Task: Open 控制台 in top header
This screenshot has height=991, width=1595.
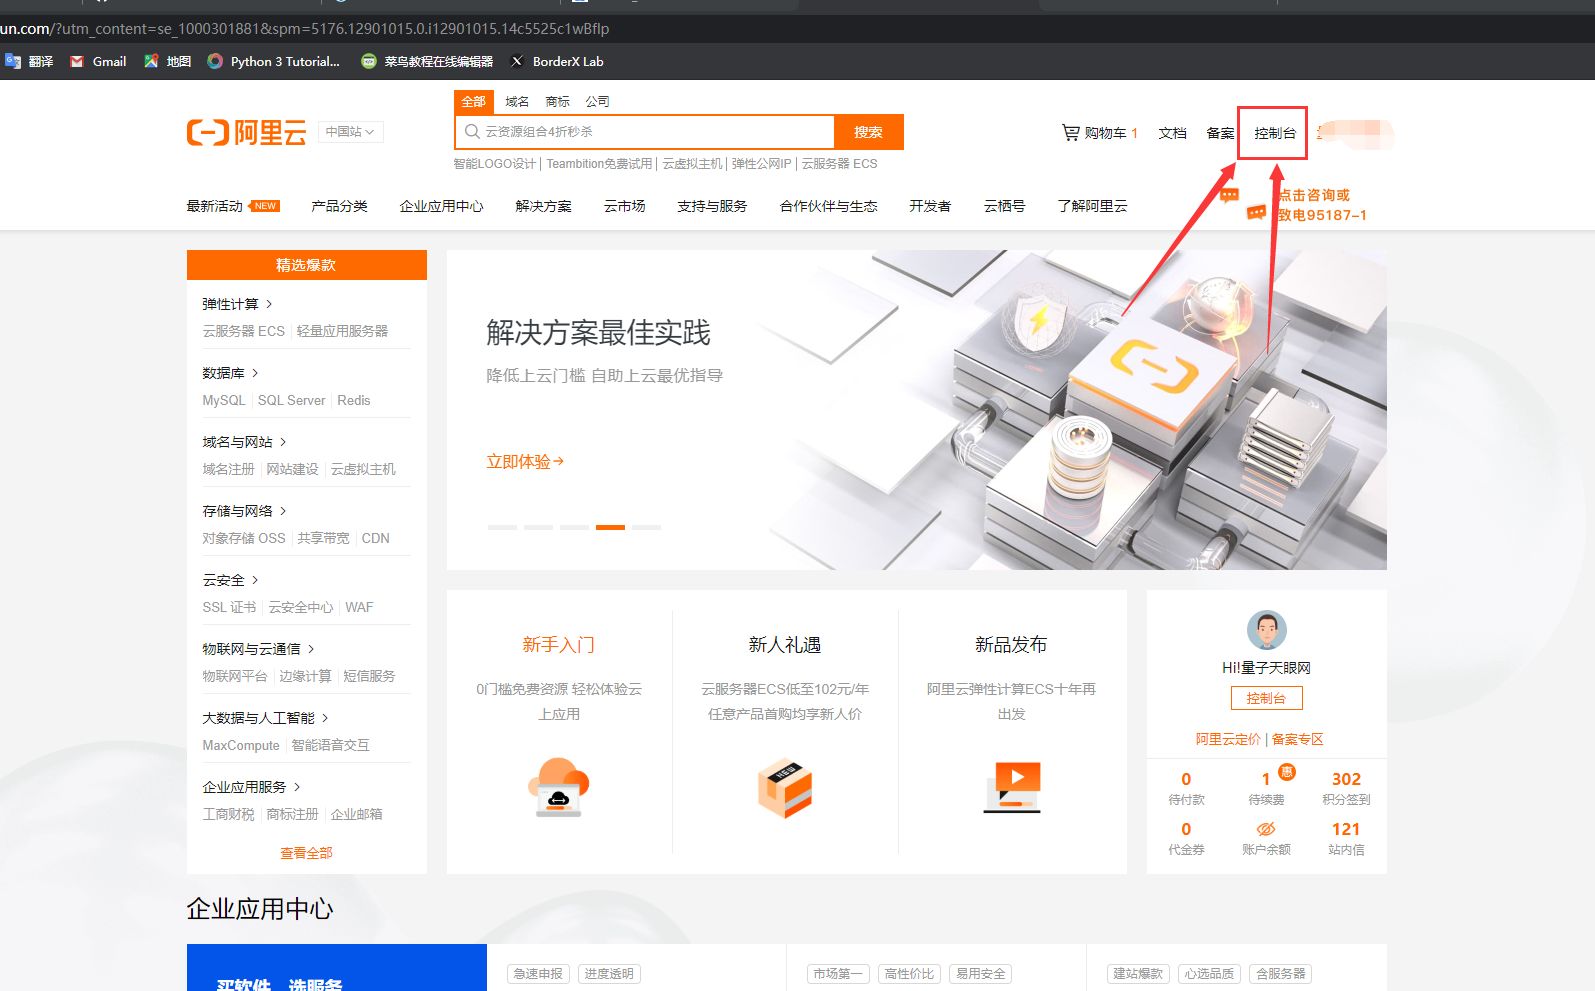Action: (1275, 133)
